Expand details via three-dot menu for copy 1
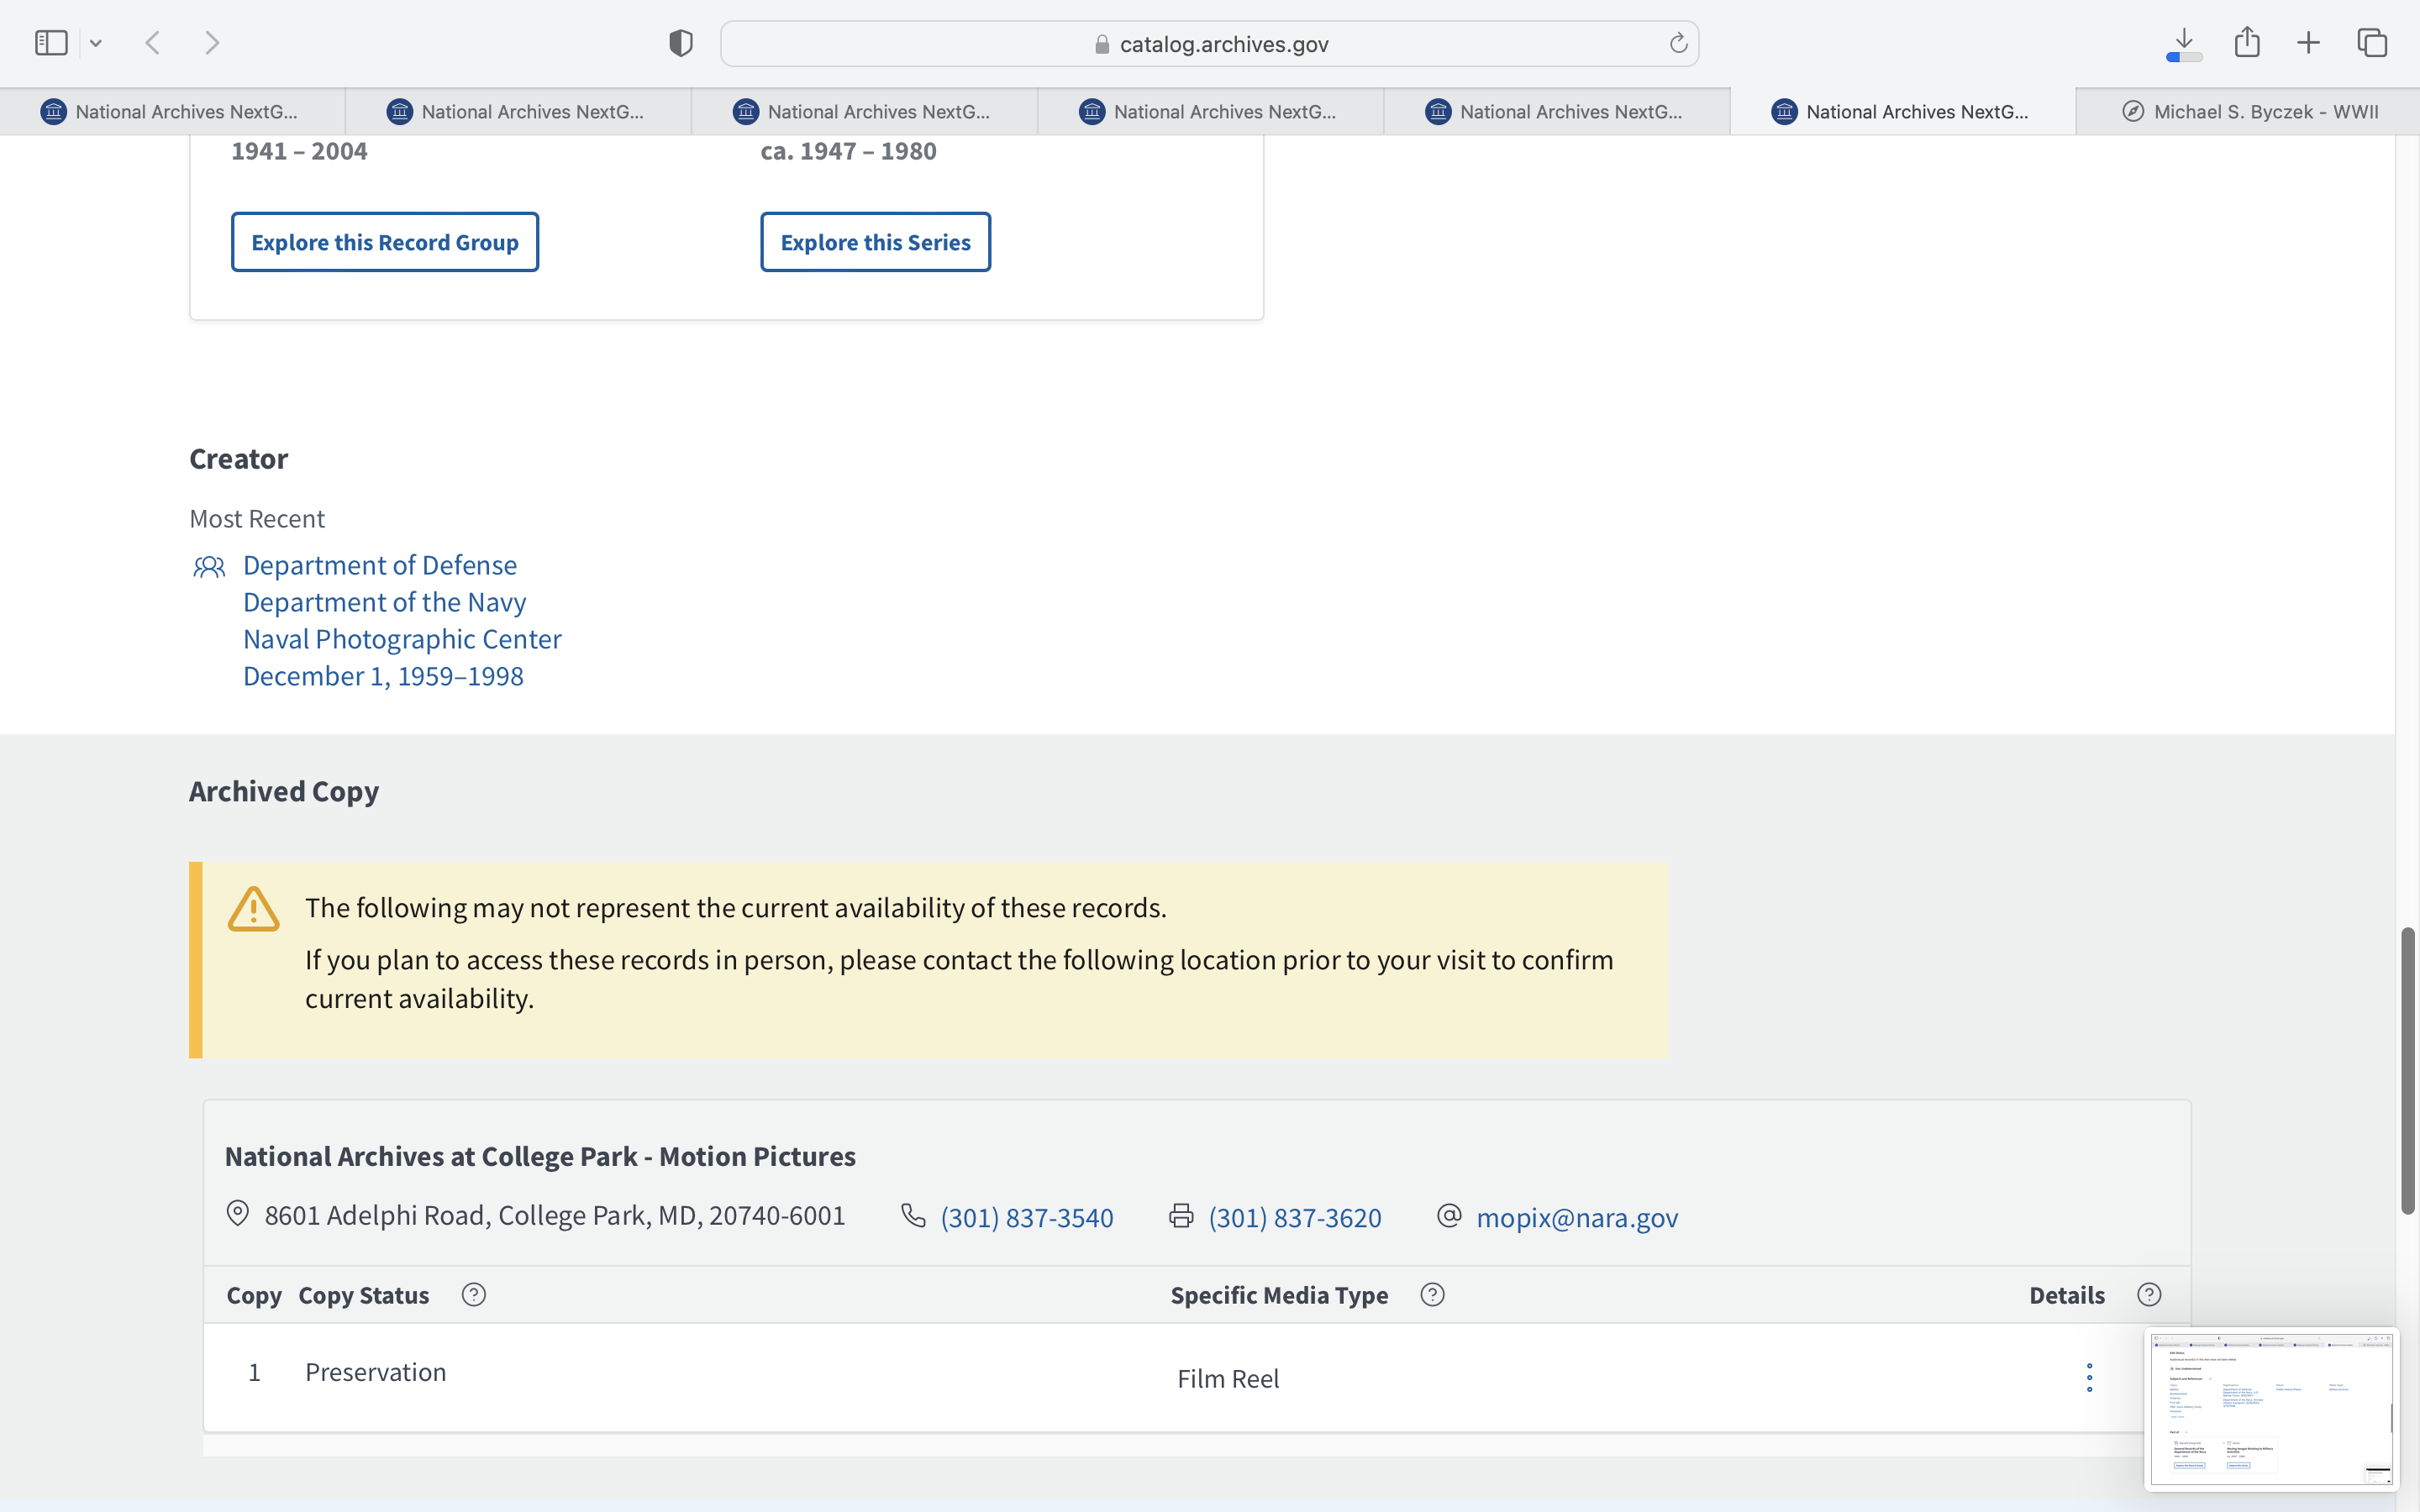 pos(2089,1377)
